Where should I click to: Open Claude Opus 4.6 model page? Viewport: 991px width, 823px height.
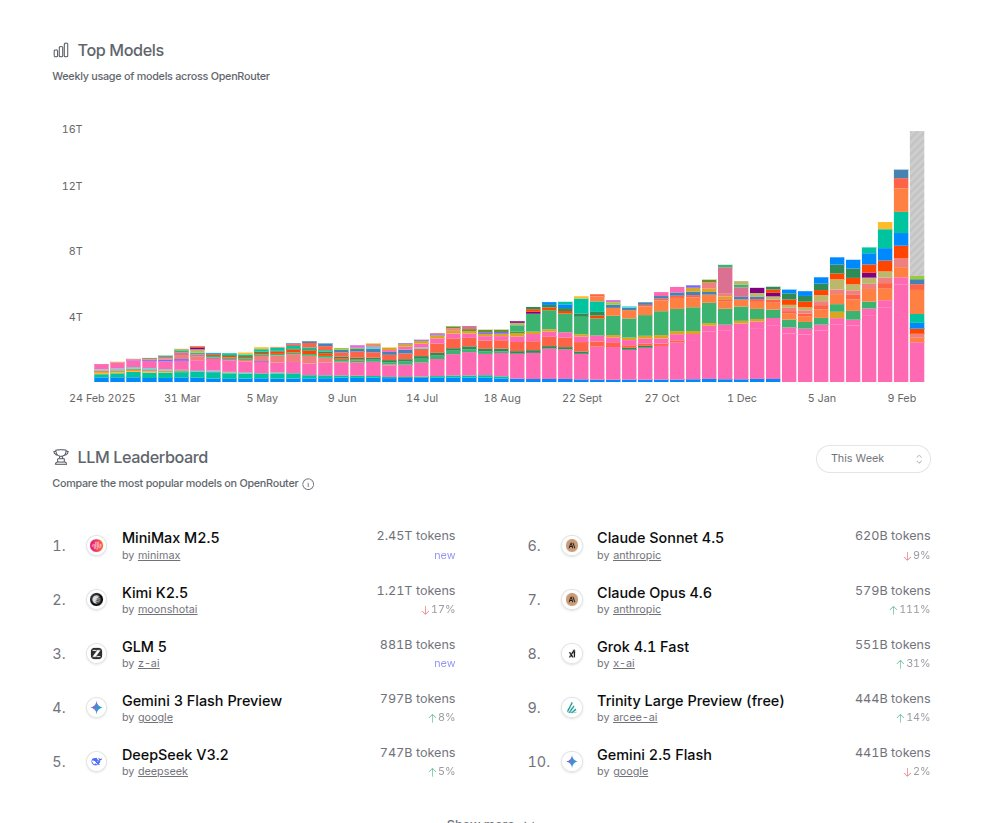tap(654, 593)
